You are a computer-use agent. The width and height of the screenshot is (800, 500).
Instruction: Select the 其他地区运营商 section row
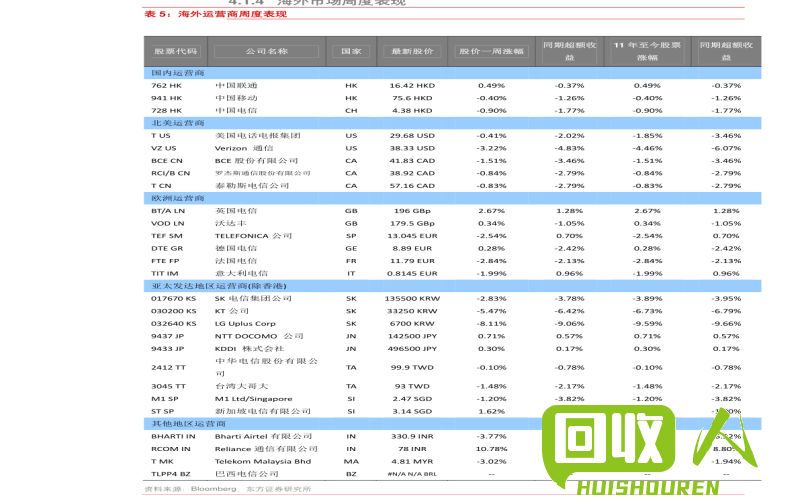pyautogui.click(x=453, y=424)
